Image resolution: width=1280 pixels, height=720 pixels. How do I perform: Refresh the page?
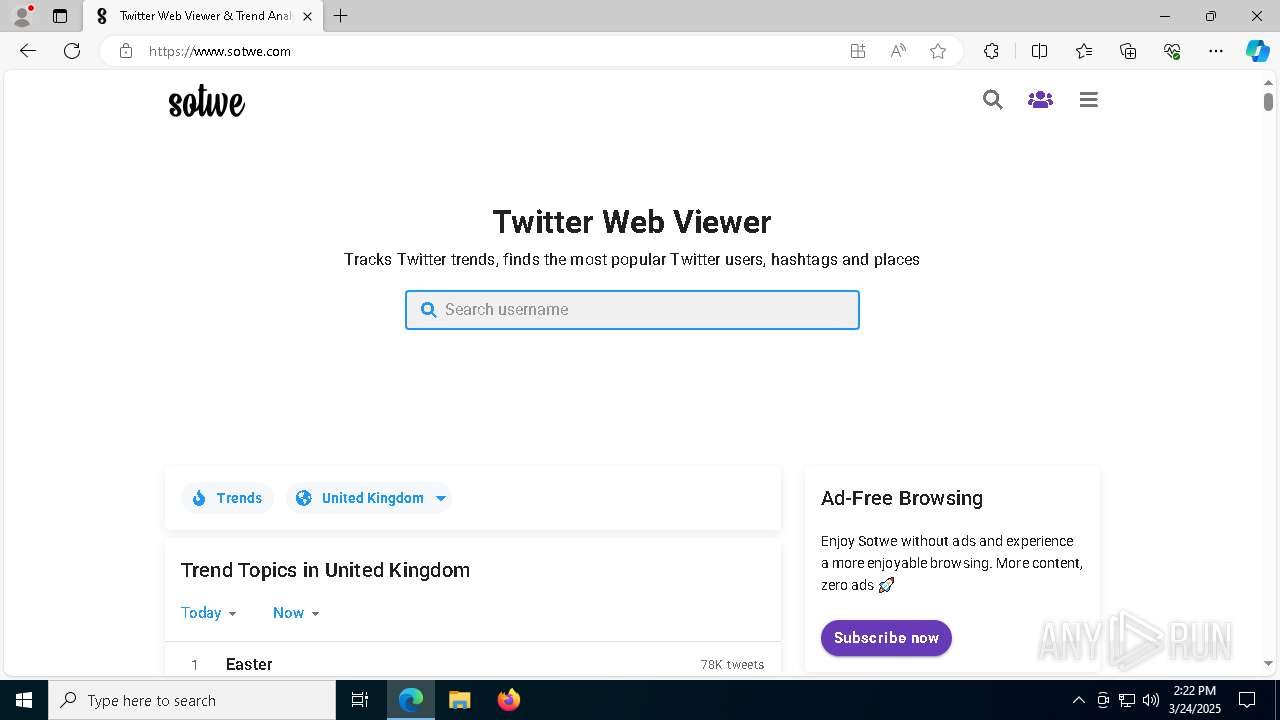point(72,51)
